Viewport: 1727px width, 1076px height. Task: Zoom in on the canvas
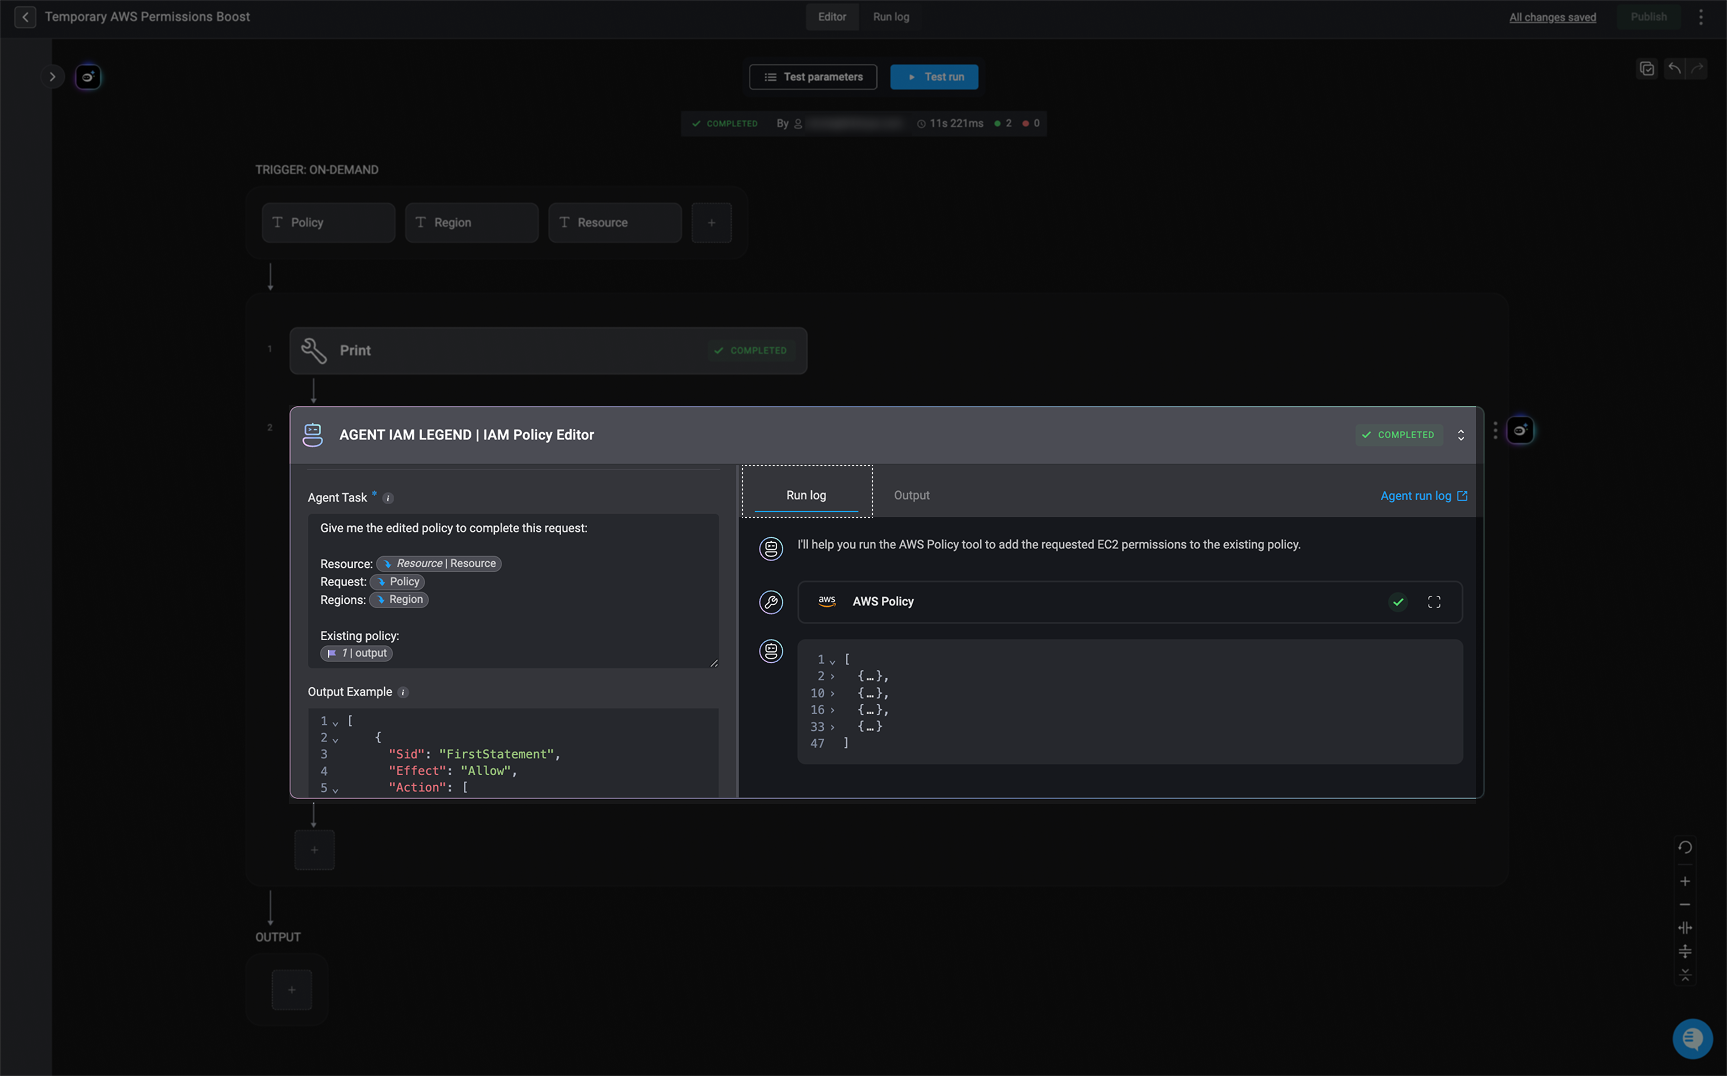tap(1685, 881)
